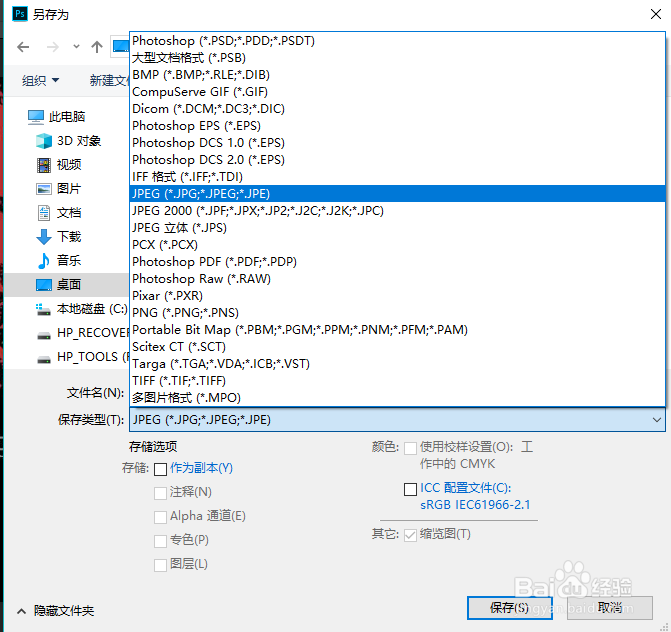
Task: Choose Photoshop PDF format
Action: click(x=397, y=261)
